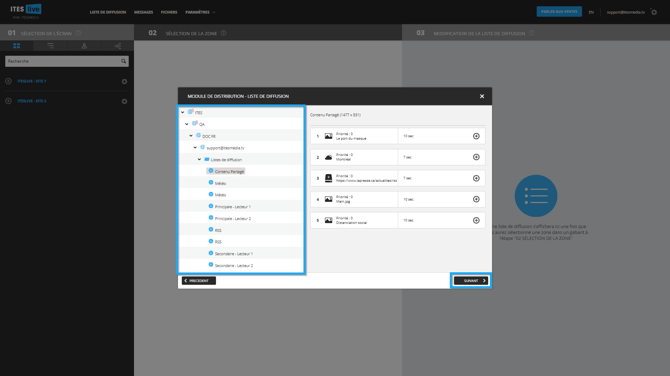Open settings gear for ITESLIVE - SITE 2
This screenshot has width=670, height=376.
coord(124,101)
